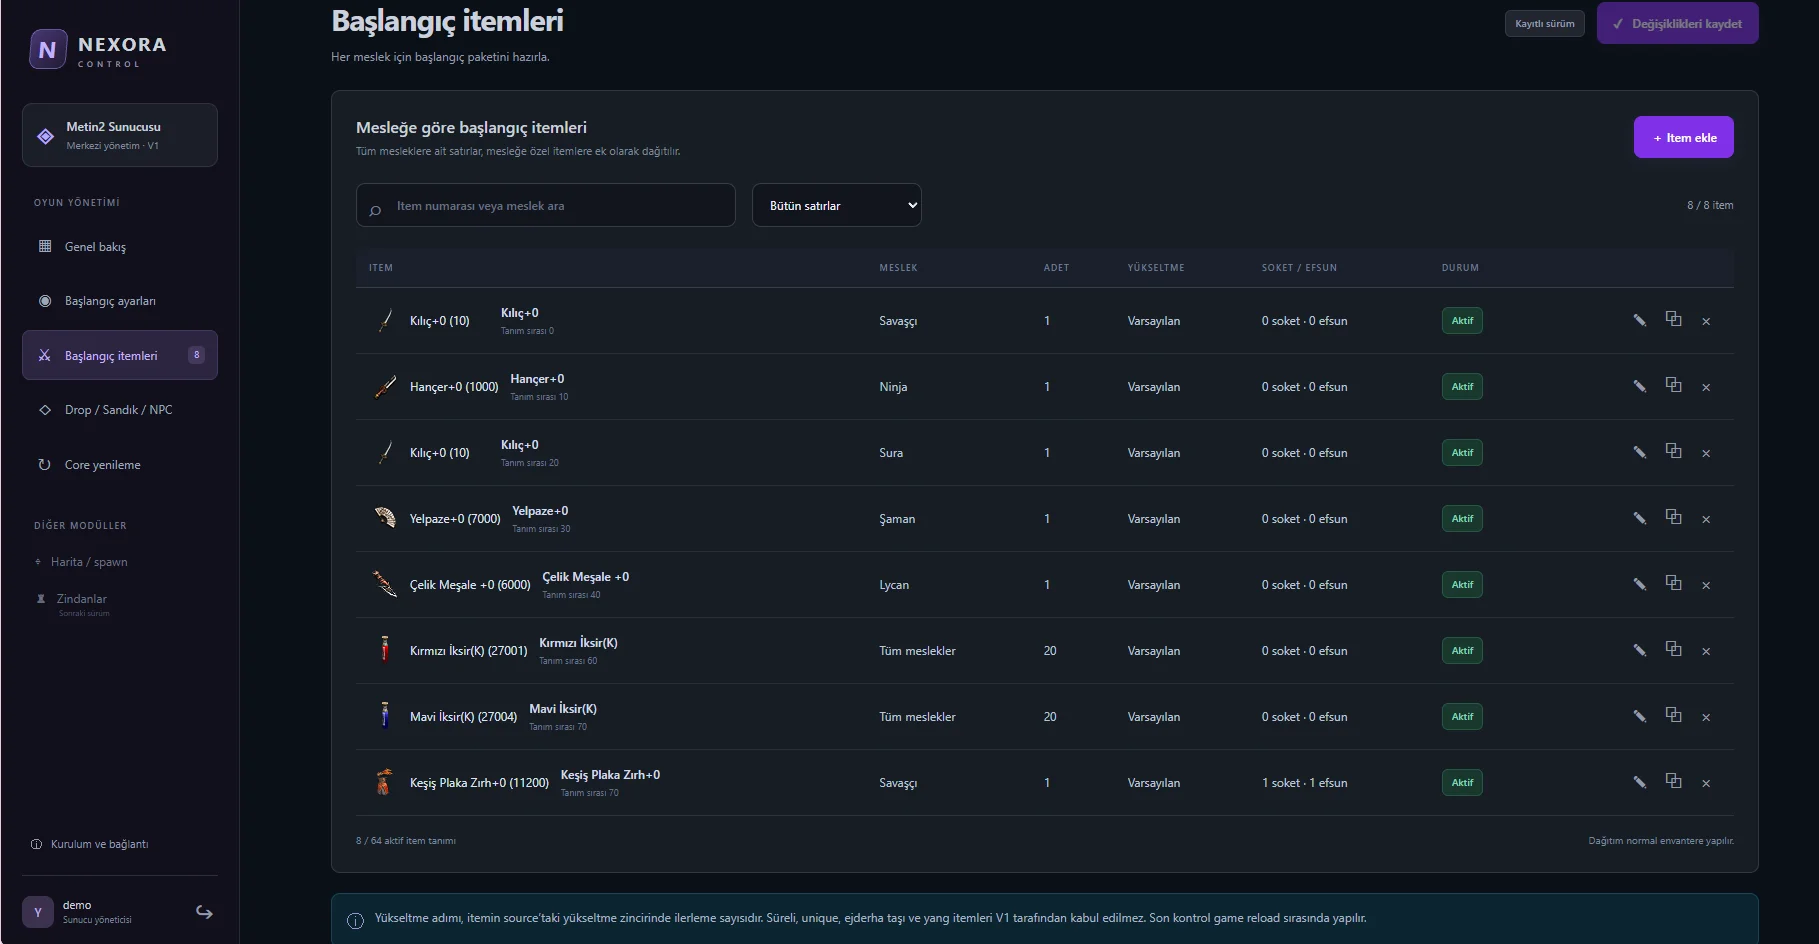The image size is (1819, 944).
Task: Click the demo user profile avatar
Action: coord(38,912)
